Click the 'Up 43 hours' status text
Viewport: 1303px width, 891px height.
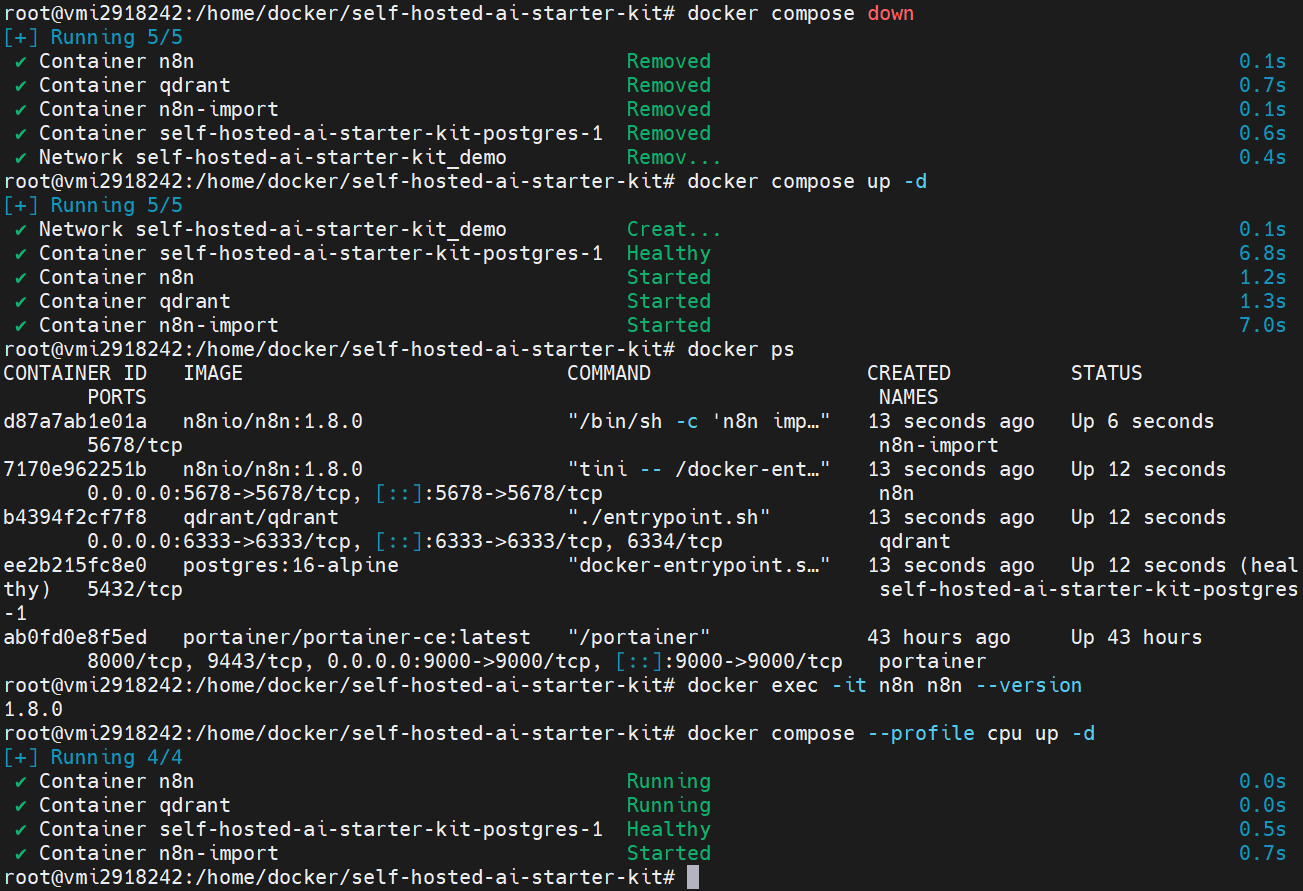[x=1136, y=637]
